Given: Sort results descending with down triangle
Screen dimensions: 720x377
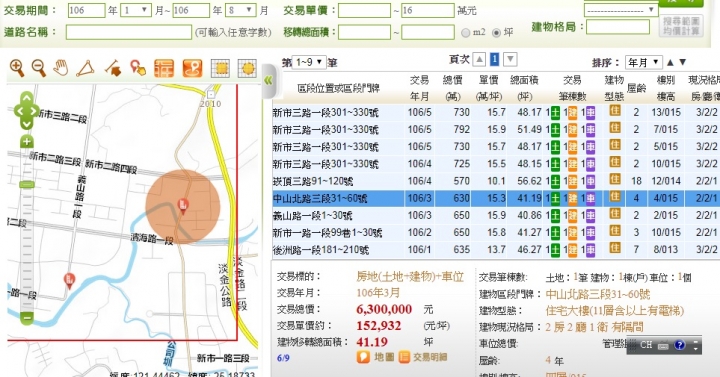Looking at the screenshot, I should (683, 62).
